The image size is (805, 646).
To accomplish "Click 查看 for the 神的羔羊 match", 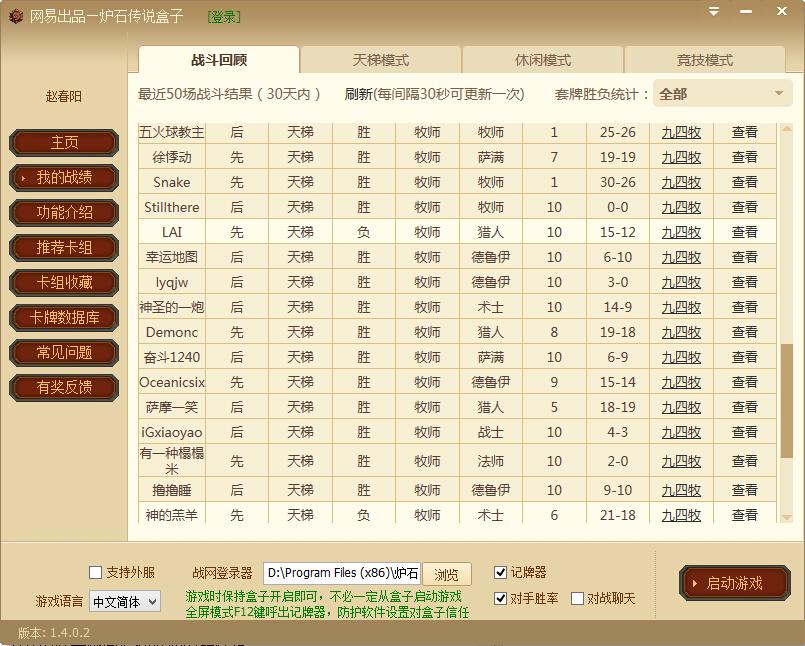I will coord(744,515).
